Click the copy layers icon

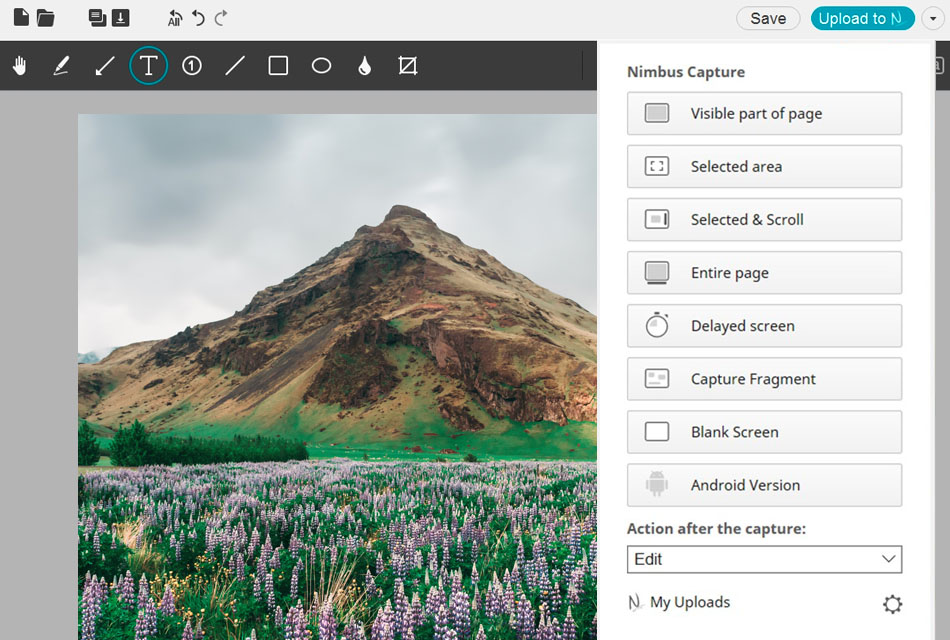coord(97,18)
